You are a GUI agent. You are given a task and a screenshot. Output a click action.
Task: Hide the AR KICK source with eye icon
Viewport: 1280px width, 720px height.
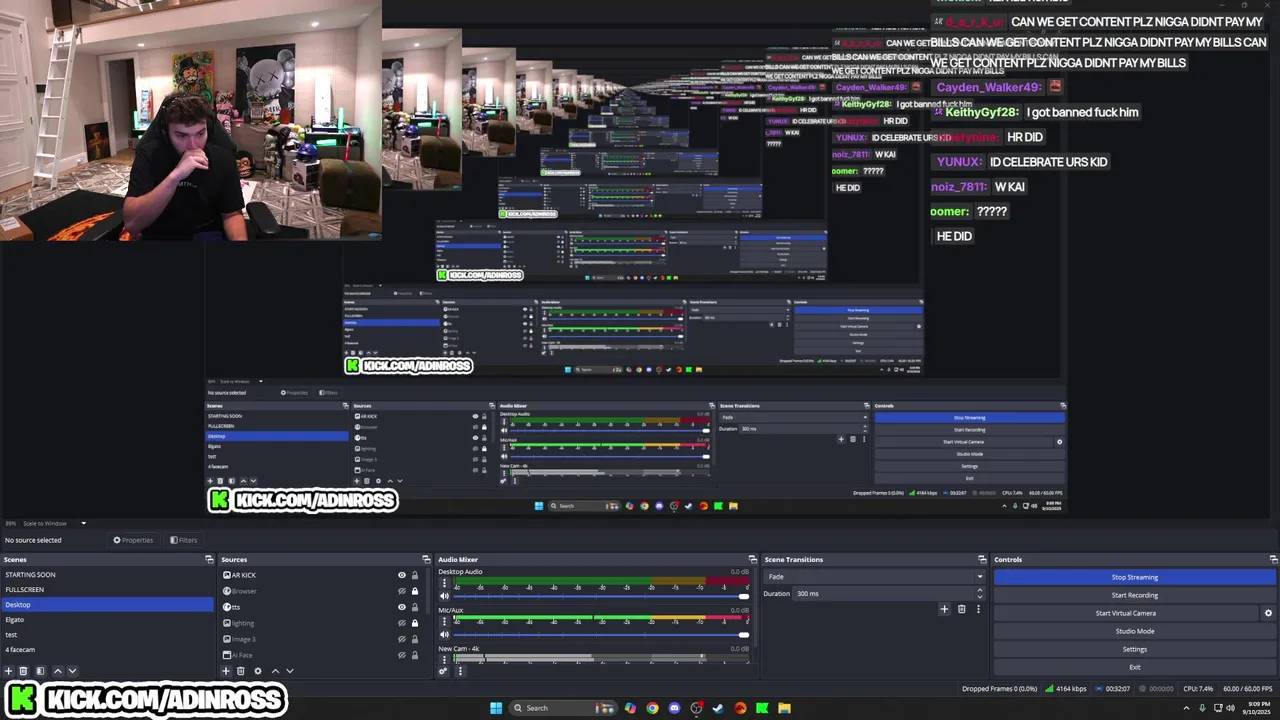click(402, 575)
